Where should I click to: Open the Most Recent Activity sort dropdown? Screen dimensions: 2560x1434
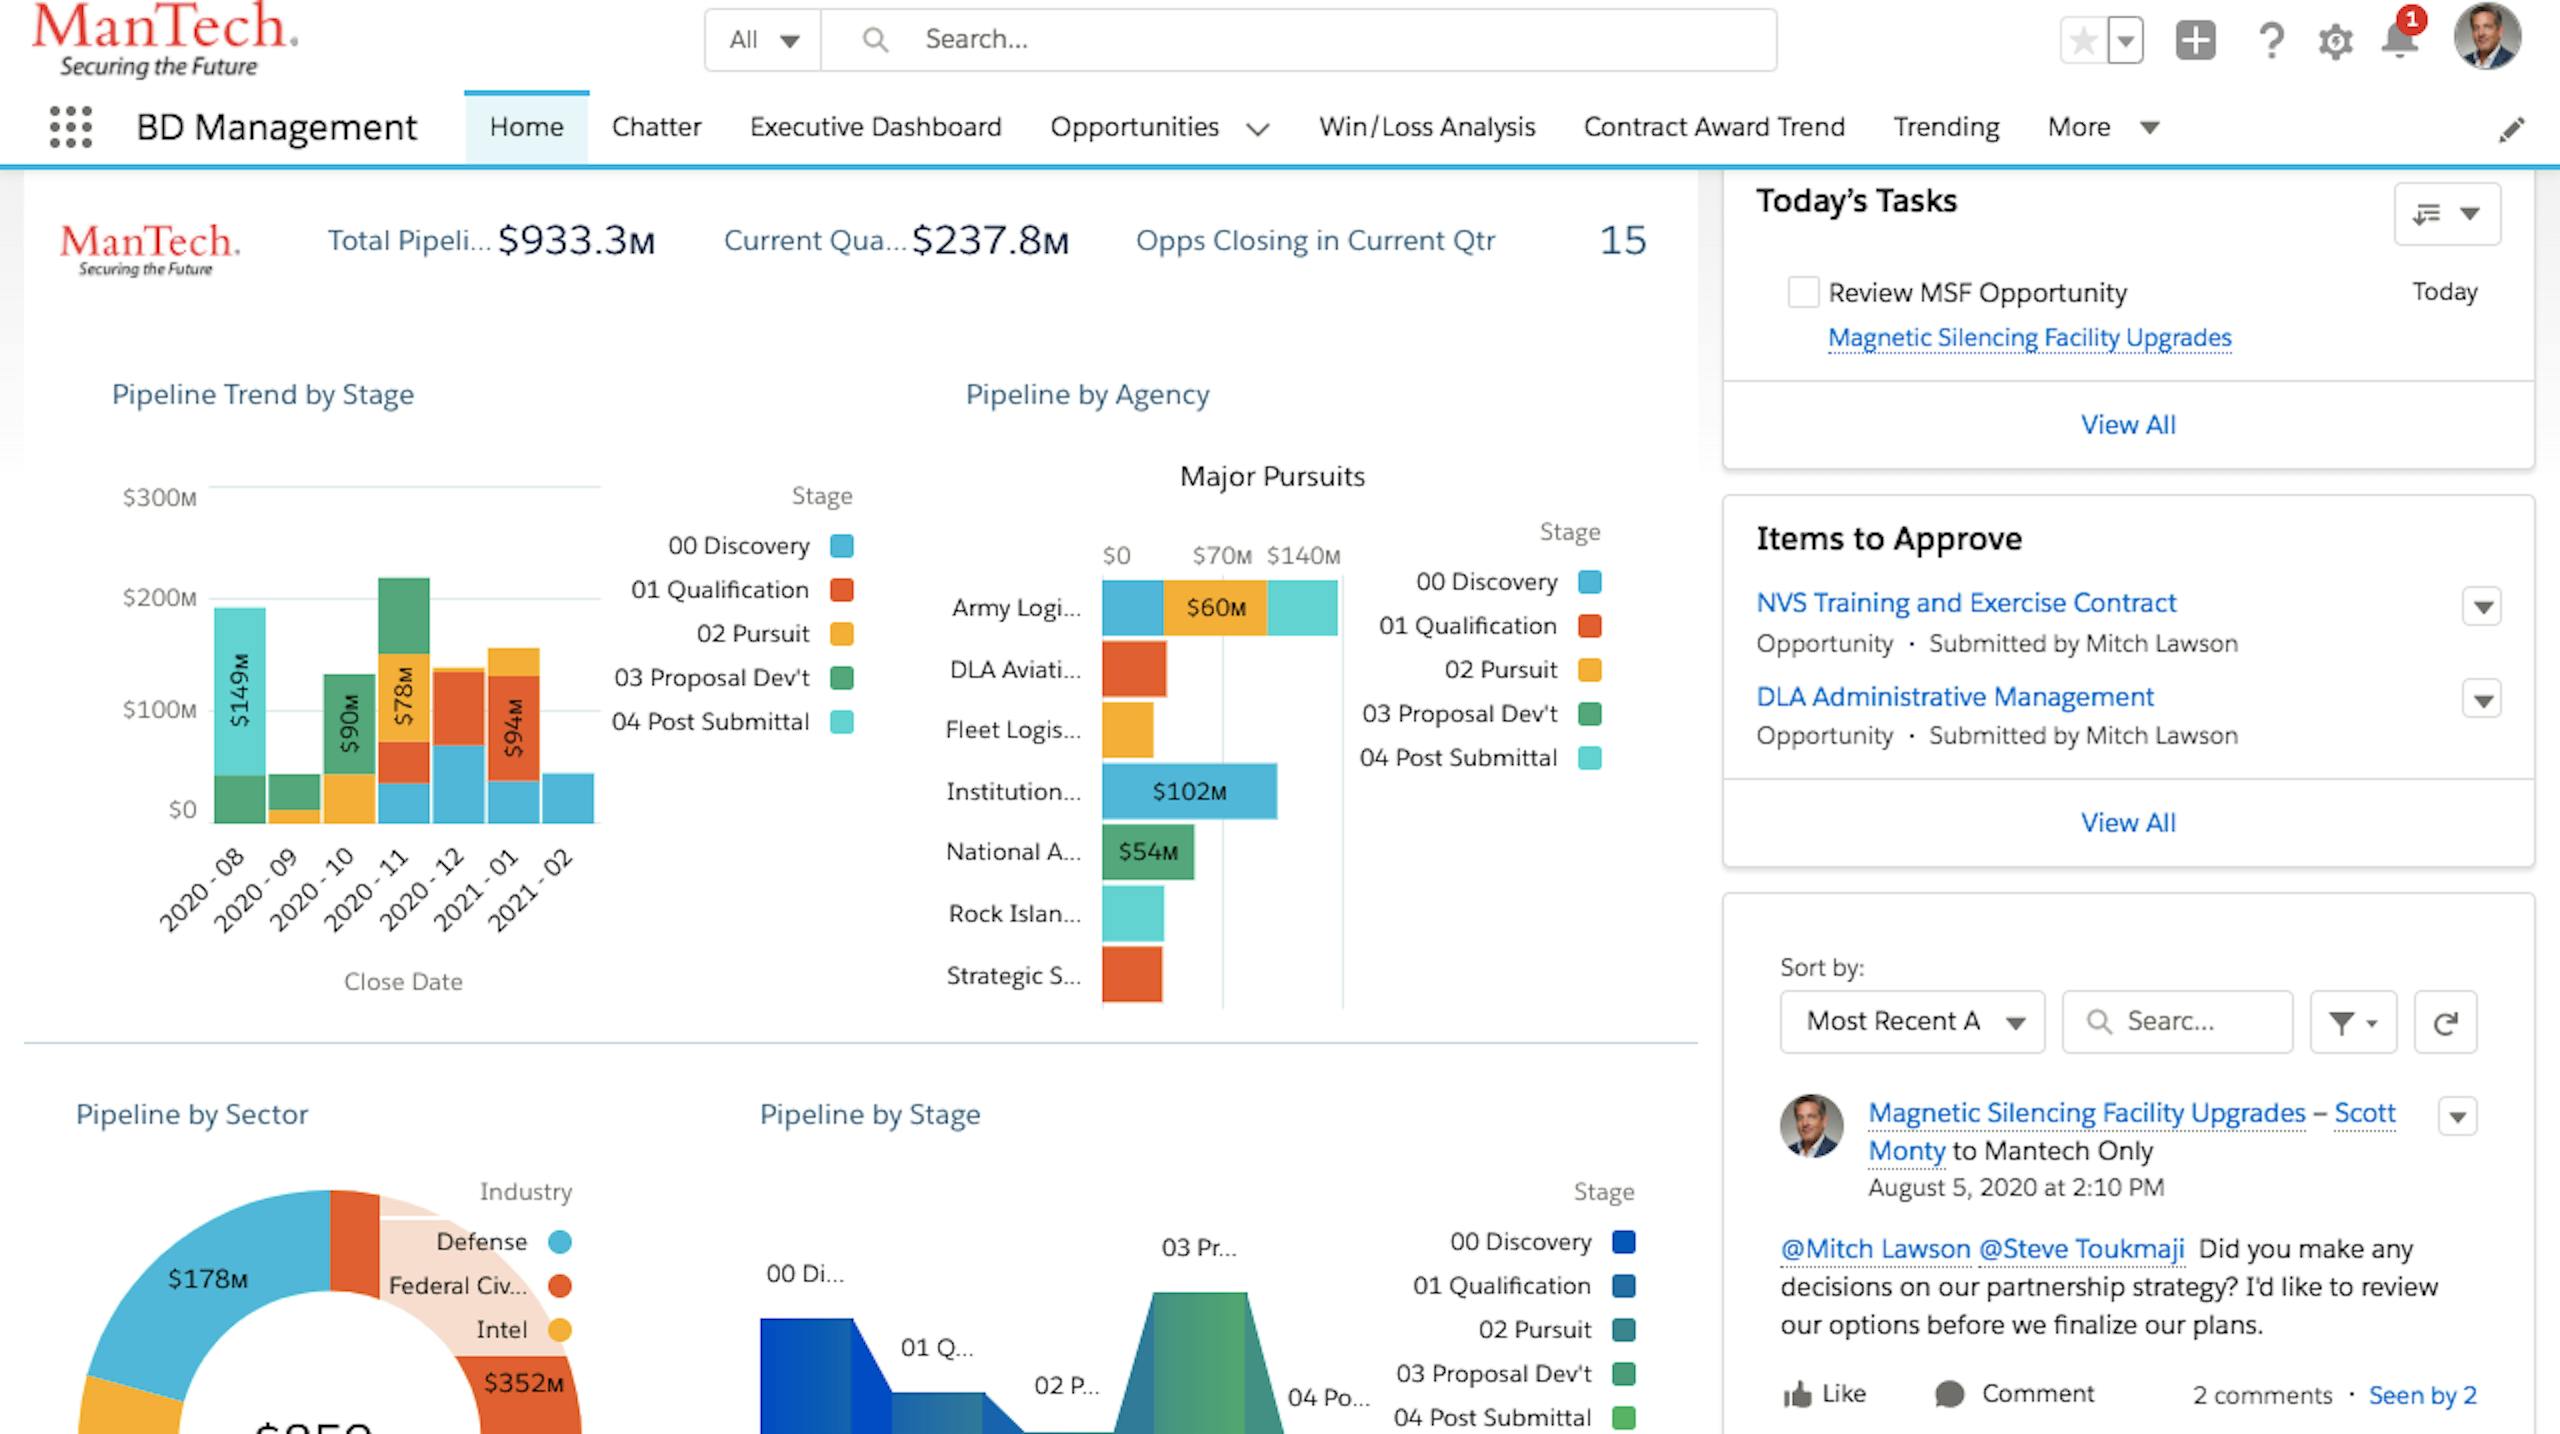tap(1911, 1021)
